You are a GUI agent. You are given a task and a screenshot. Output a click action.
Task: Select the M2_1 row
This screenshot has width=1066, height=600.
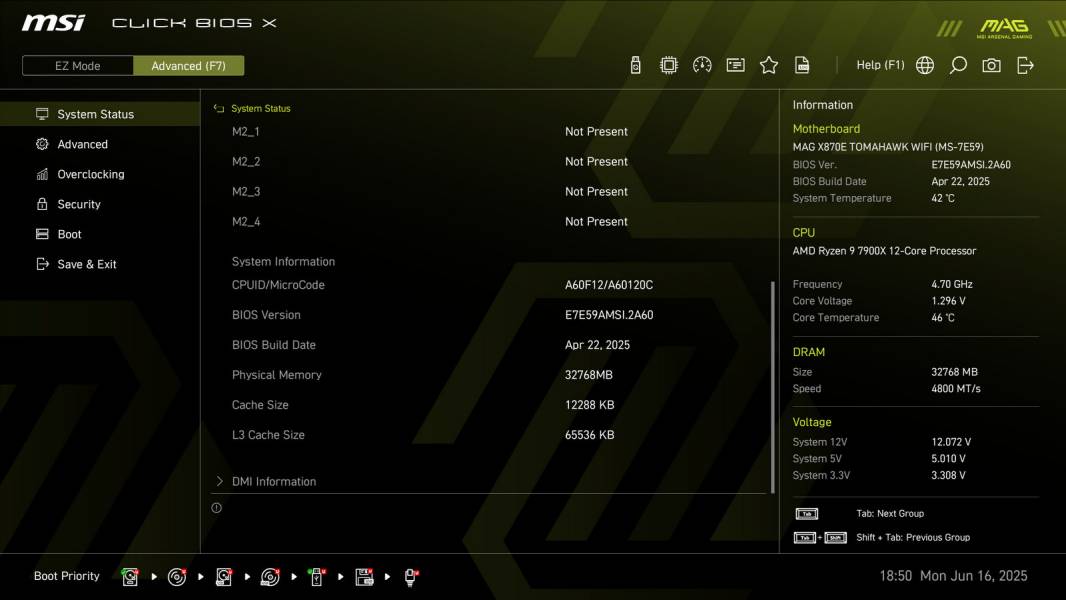click(489, 131)
